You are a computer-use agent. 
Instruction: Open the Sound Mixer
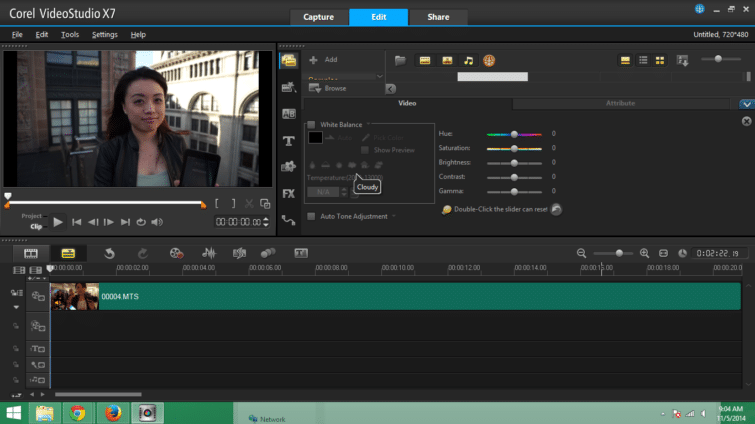point(209,253)
